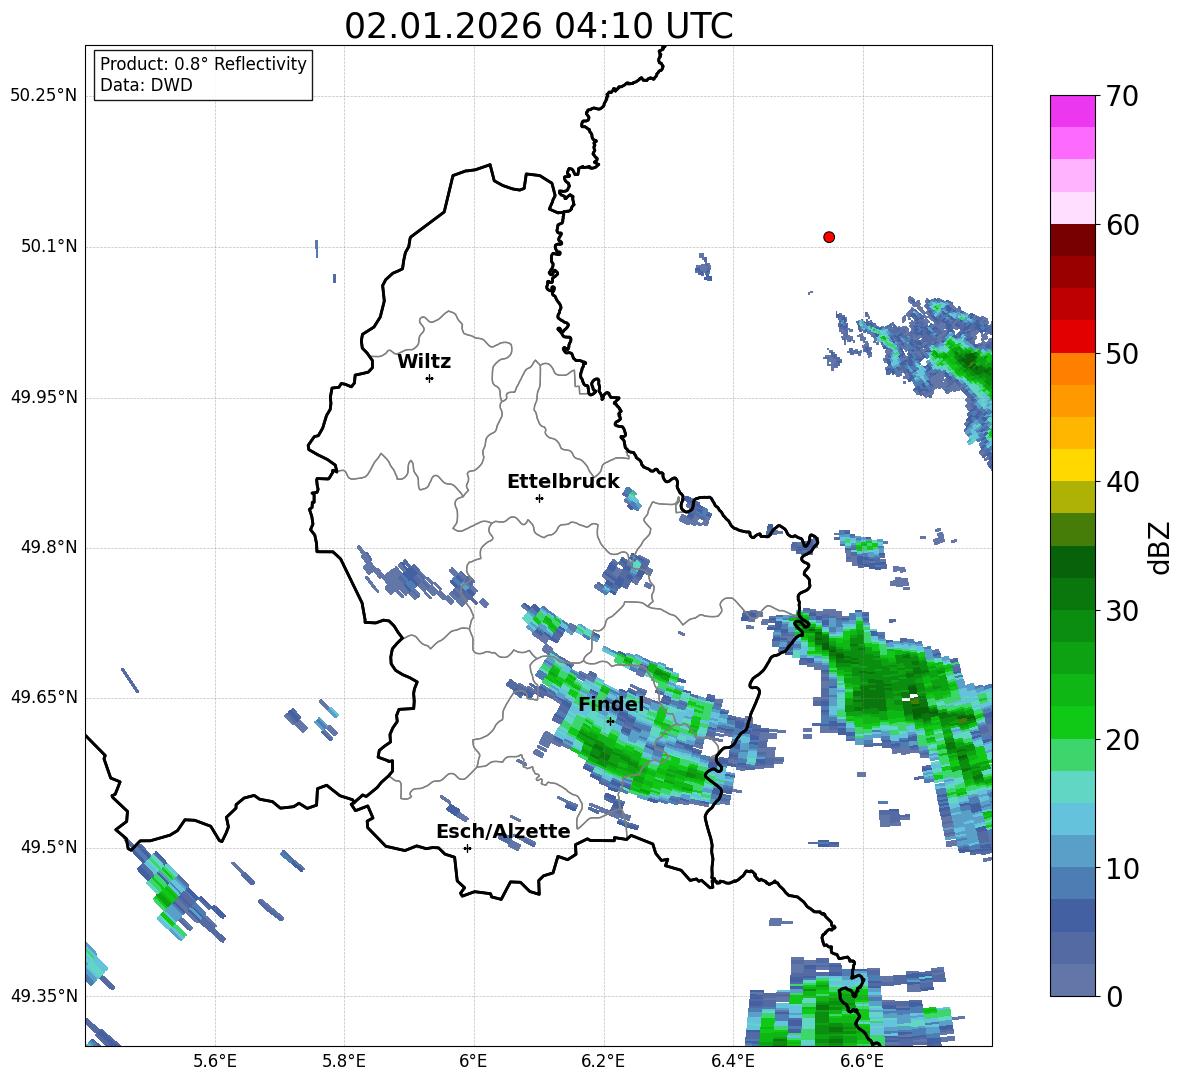This screenshot has width=1184, height=1081.
Task: Click the 5.8°E longitude label
Action: [344, 1061]
